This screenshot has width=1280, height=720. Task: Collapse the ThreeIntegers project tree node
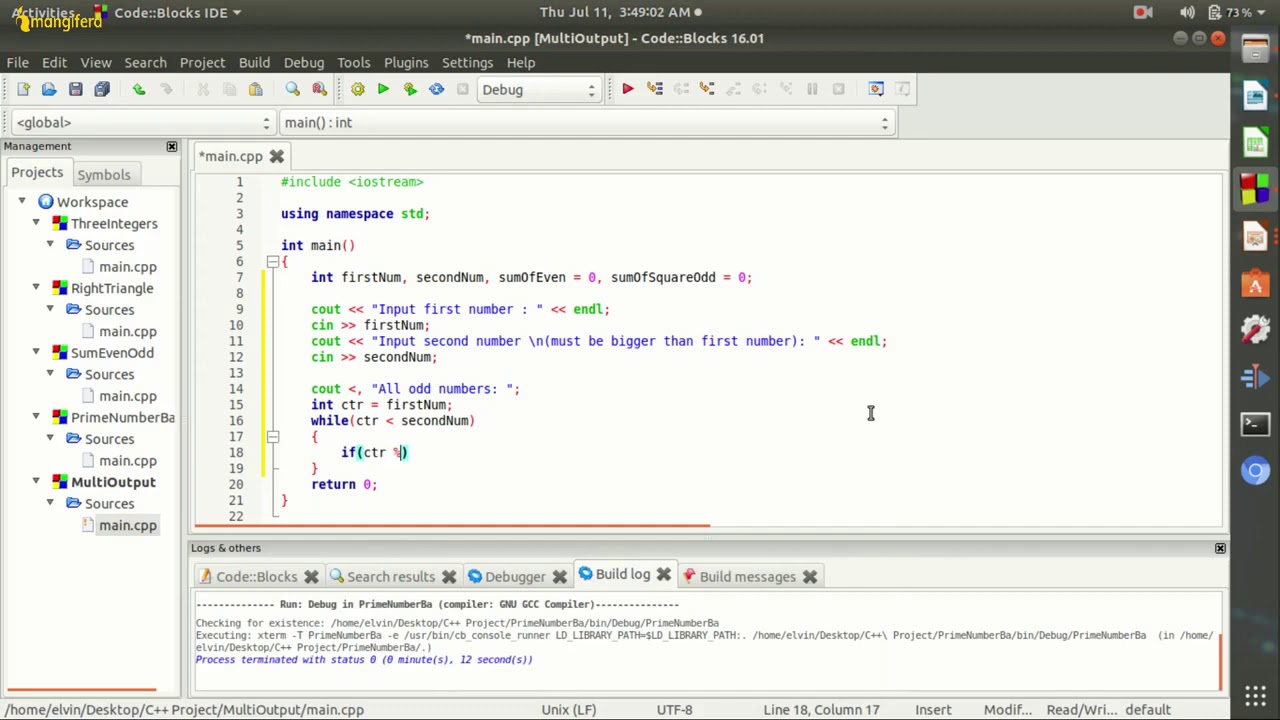coord(36,223)
